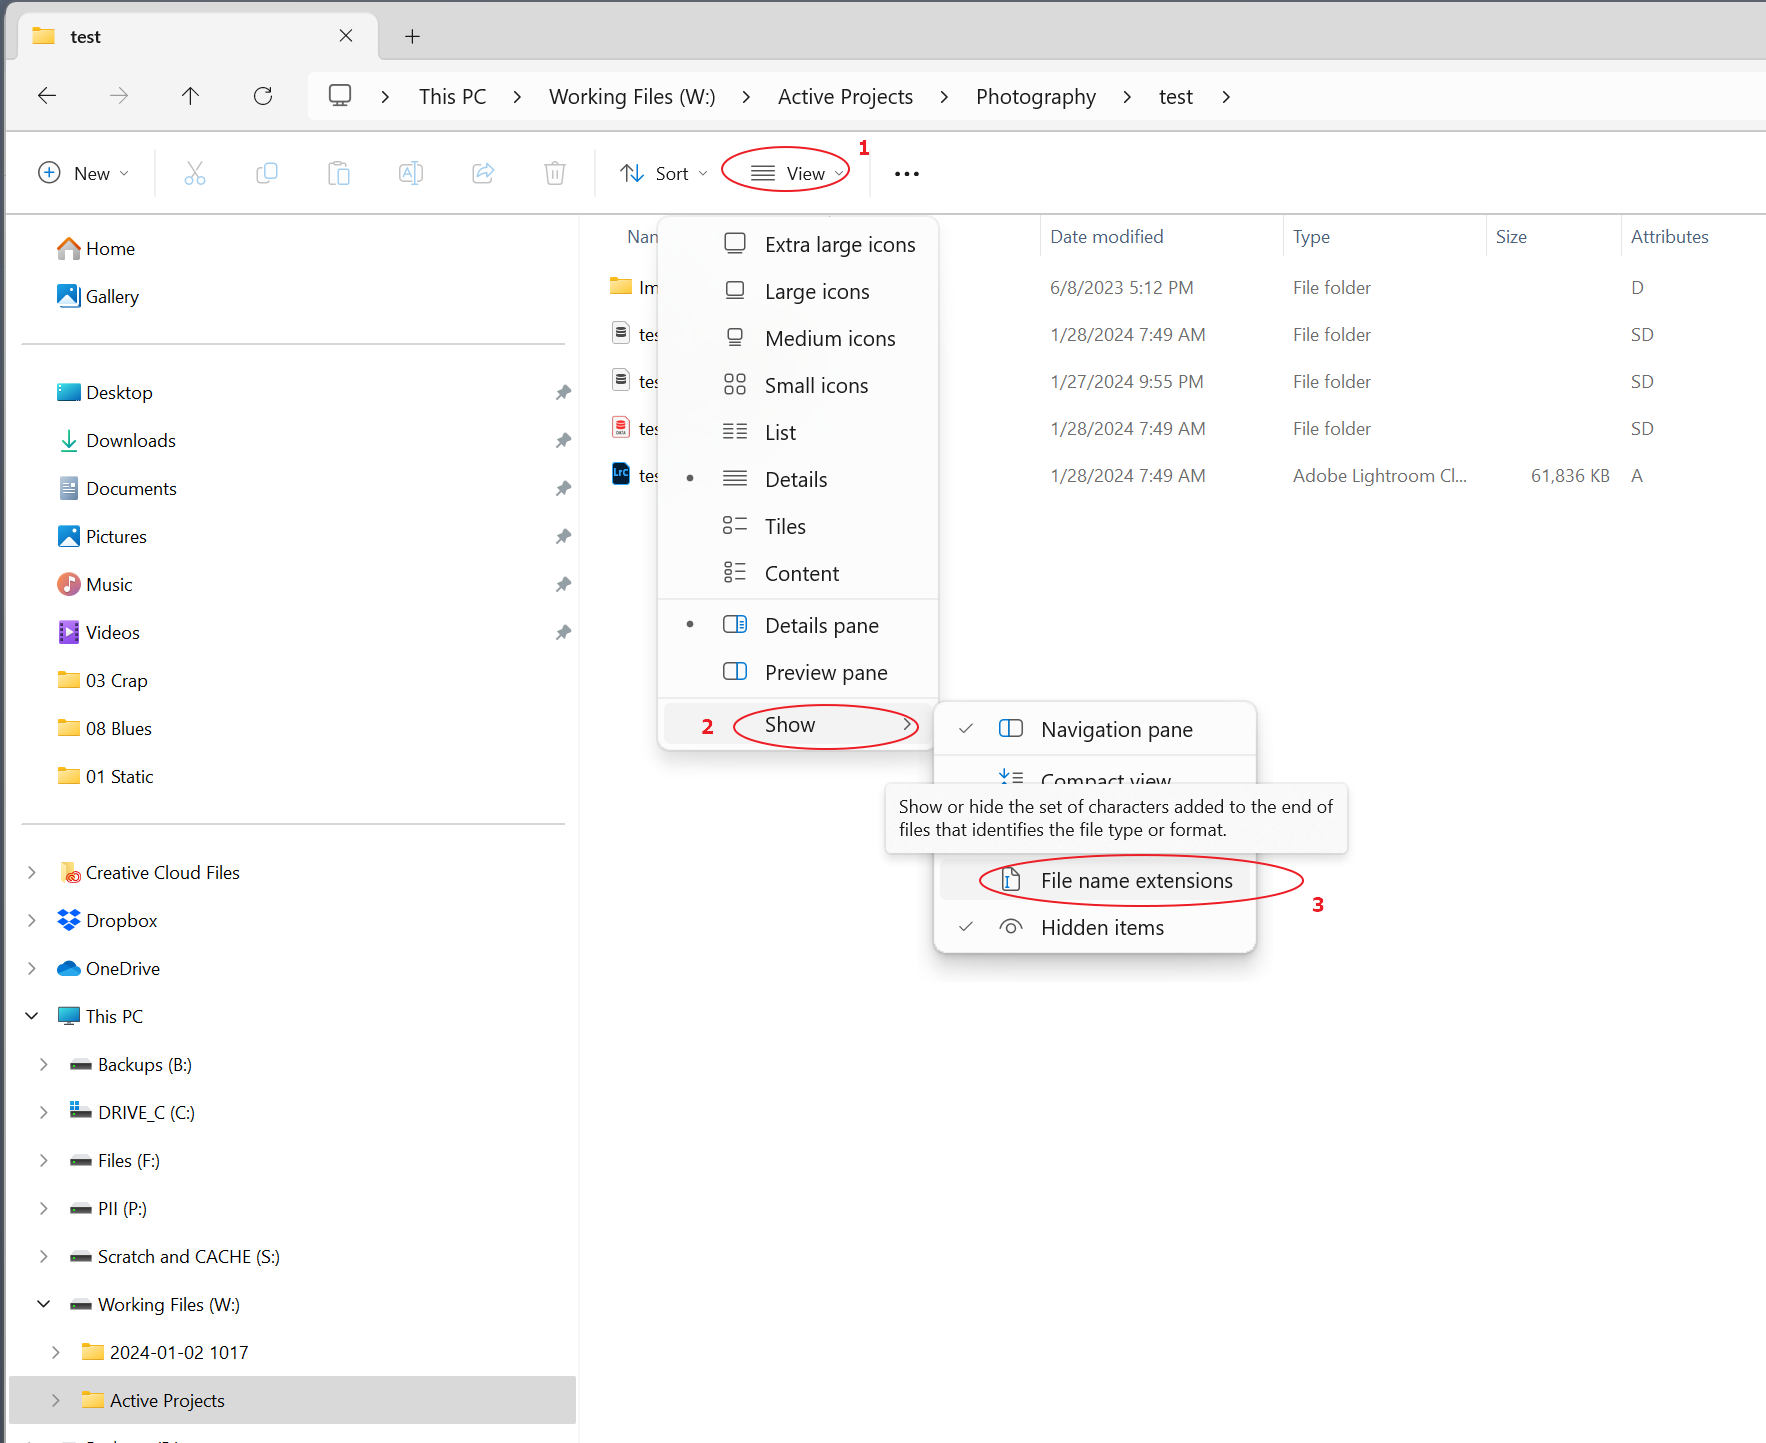Share the selected file

point(483,173)
